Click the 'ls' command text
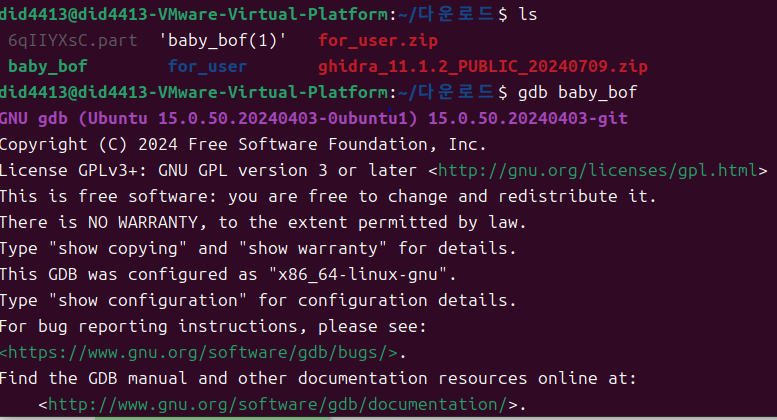The image size is (777, 420). (528, 14)
